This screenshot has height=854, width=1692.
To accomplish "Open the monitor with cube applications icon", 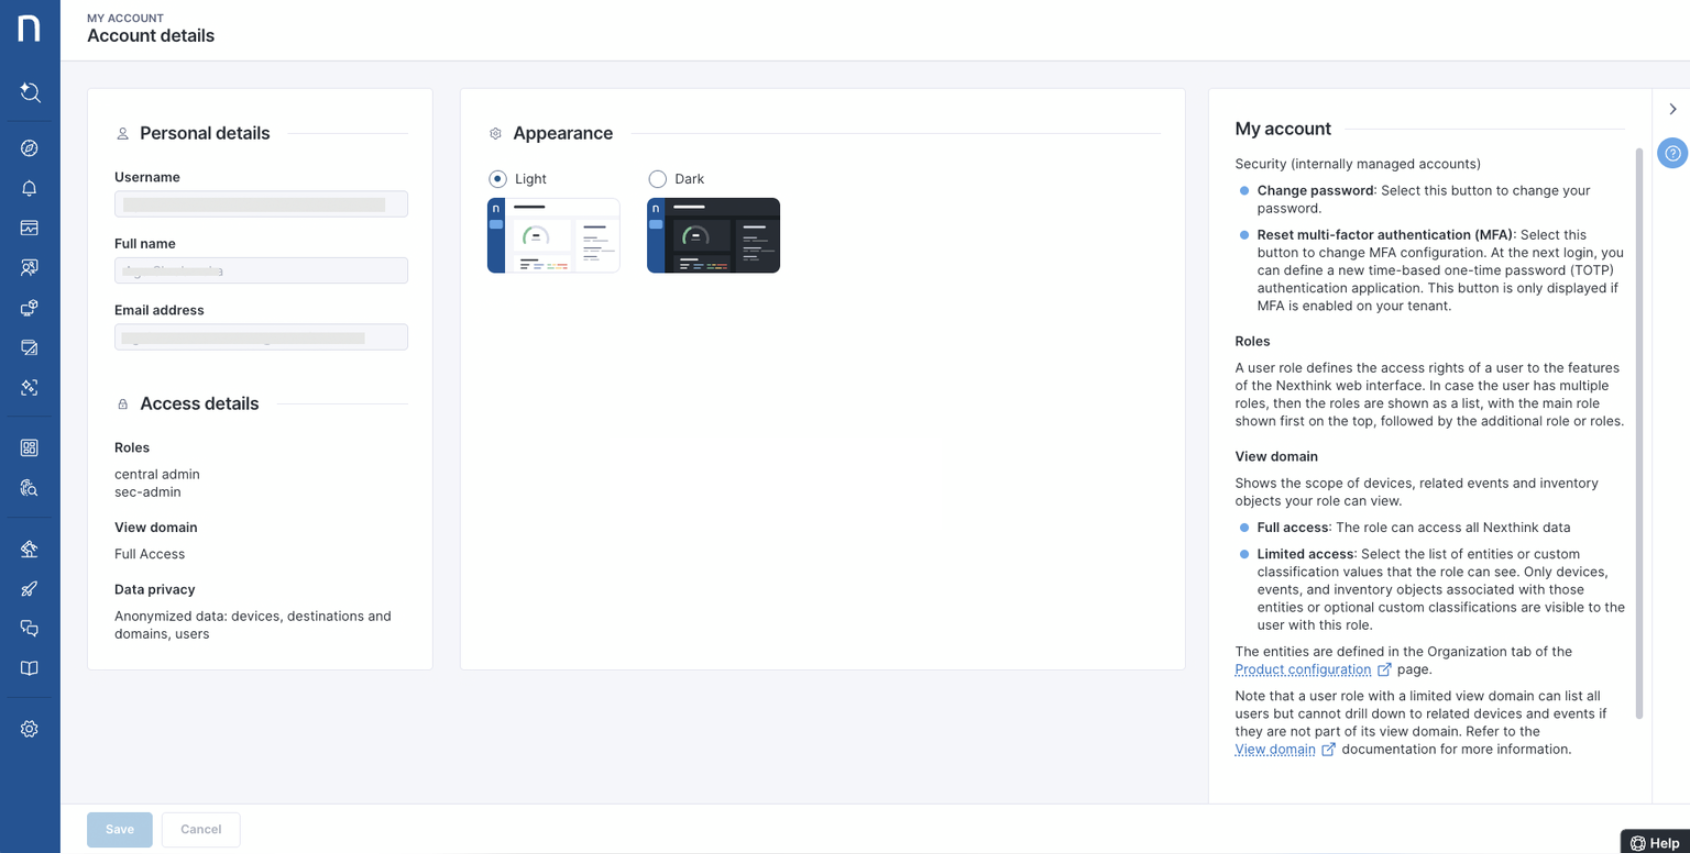I will (29, 308).
